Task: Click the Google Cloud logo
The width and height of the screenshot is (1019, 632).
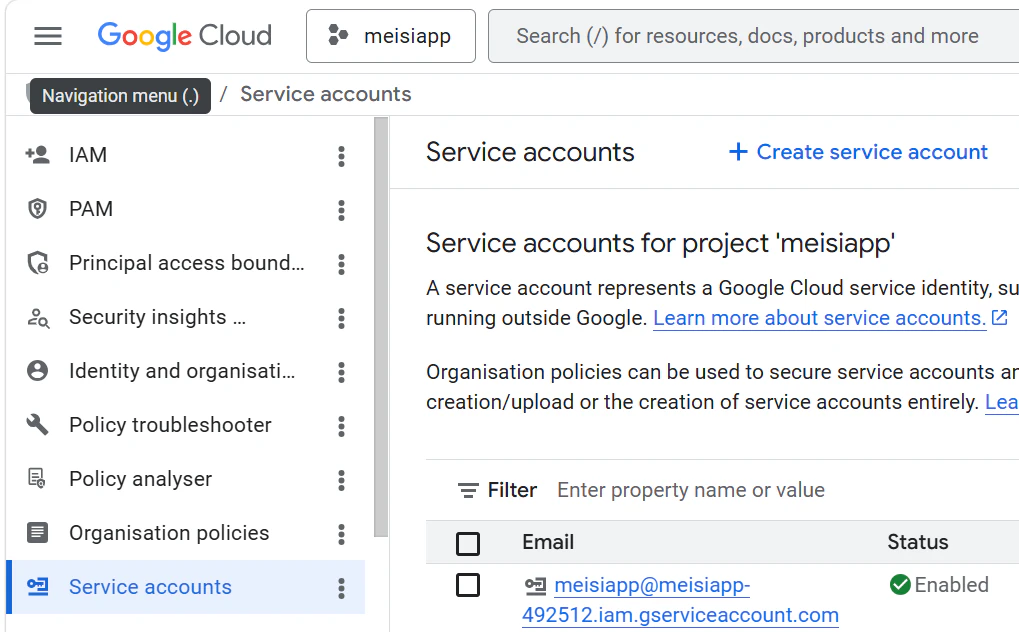Action: coord(185,36)
